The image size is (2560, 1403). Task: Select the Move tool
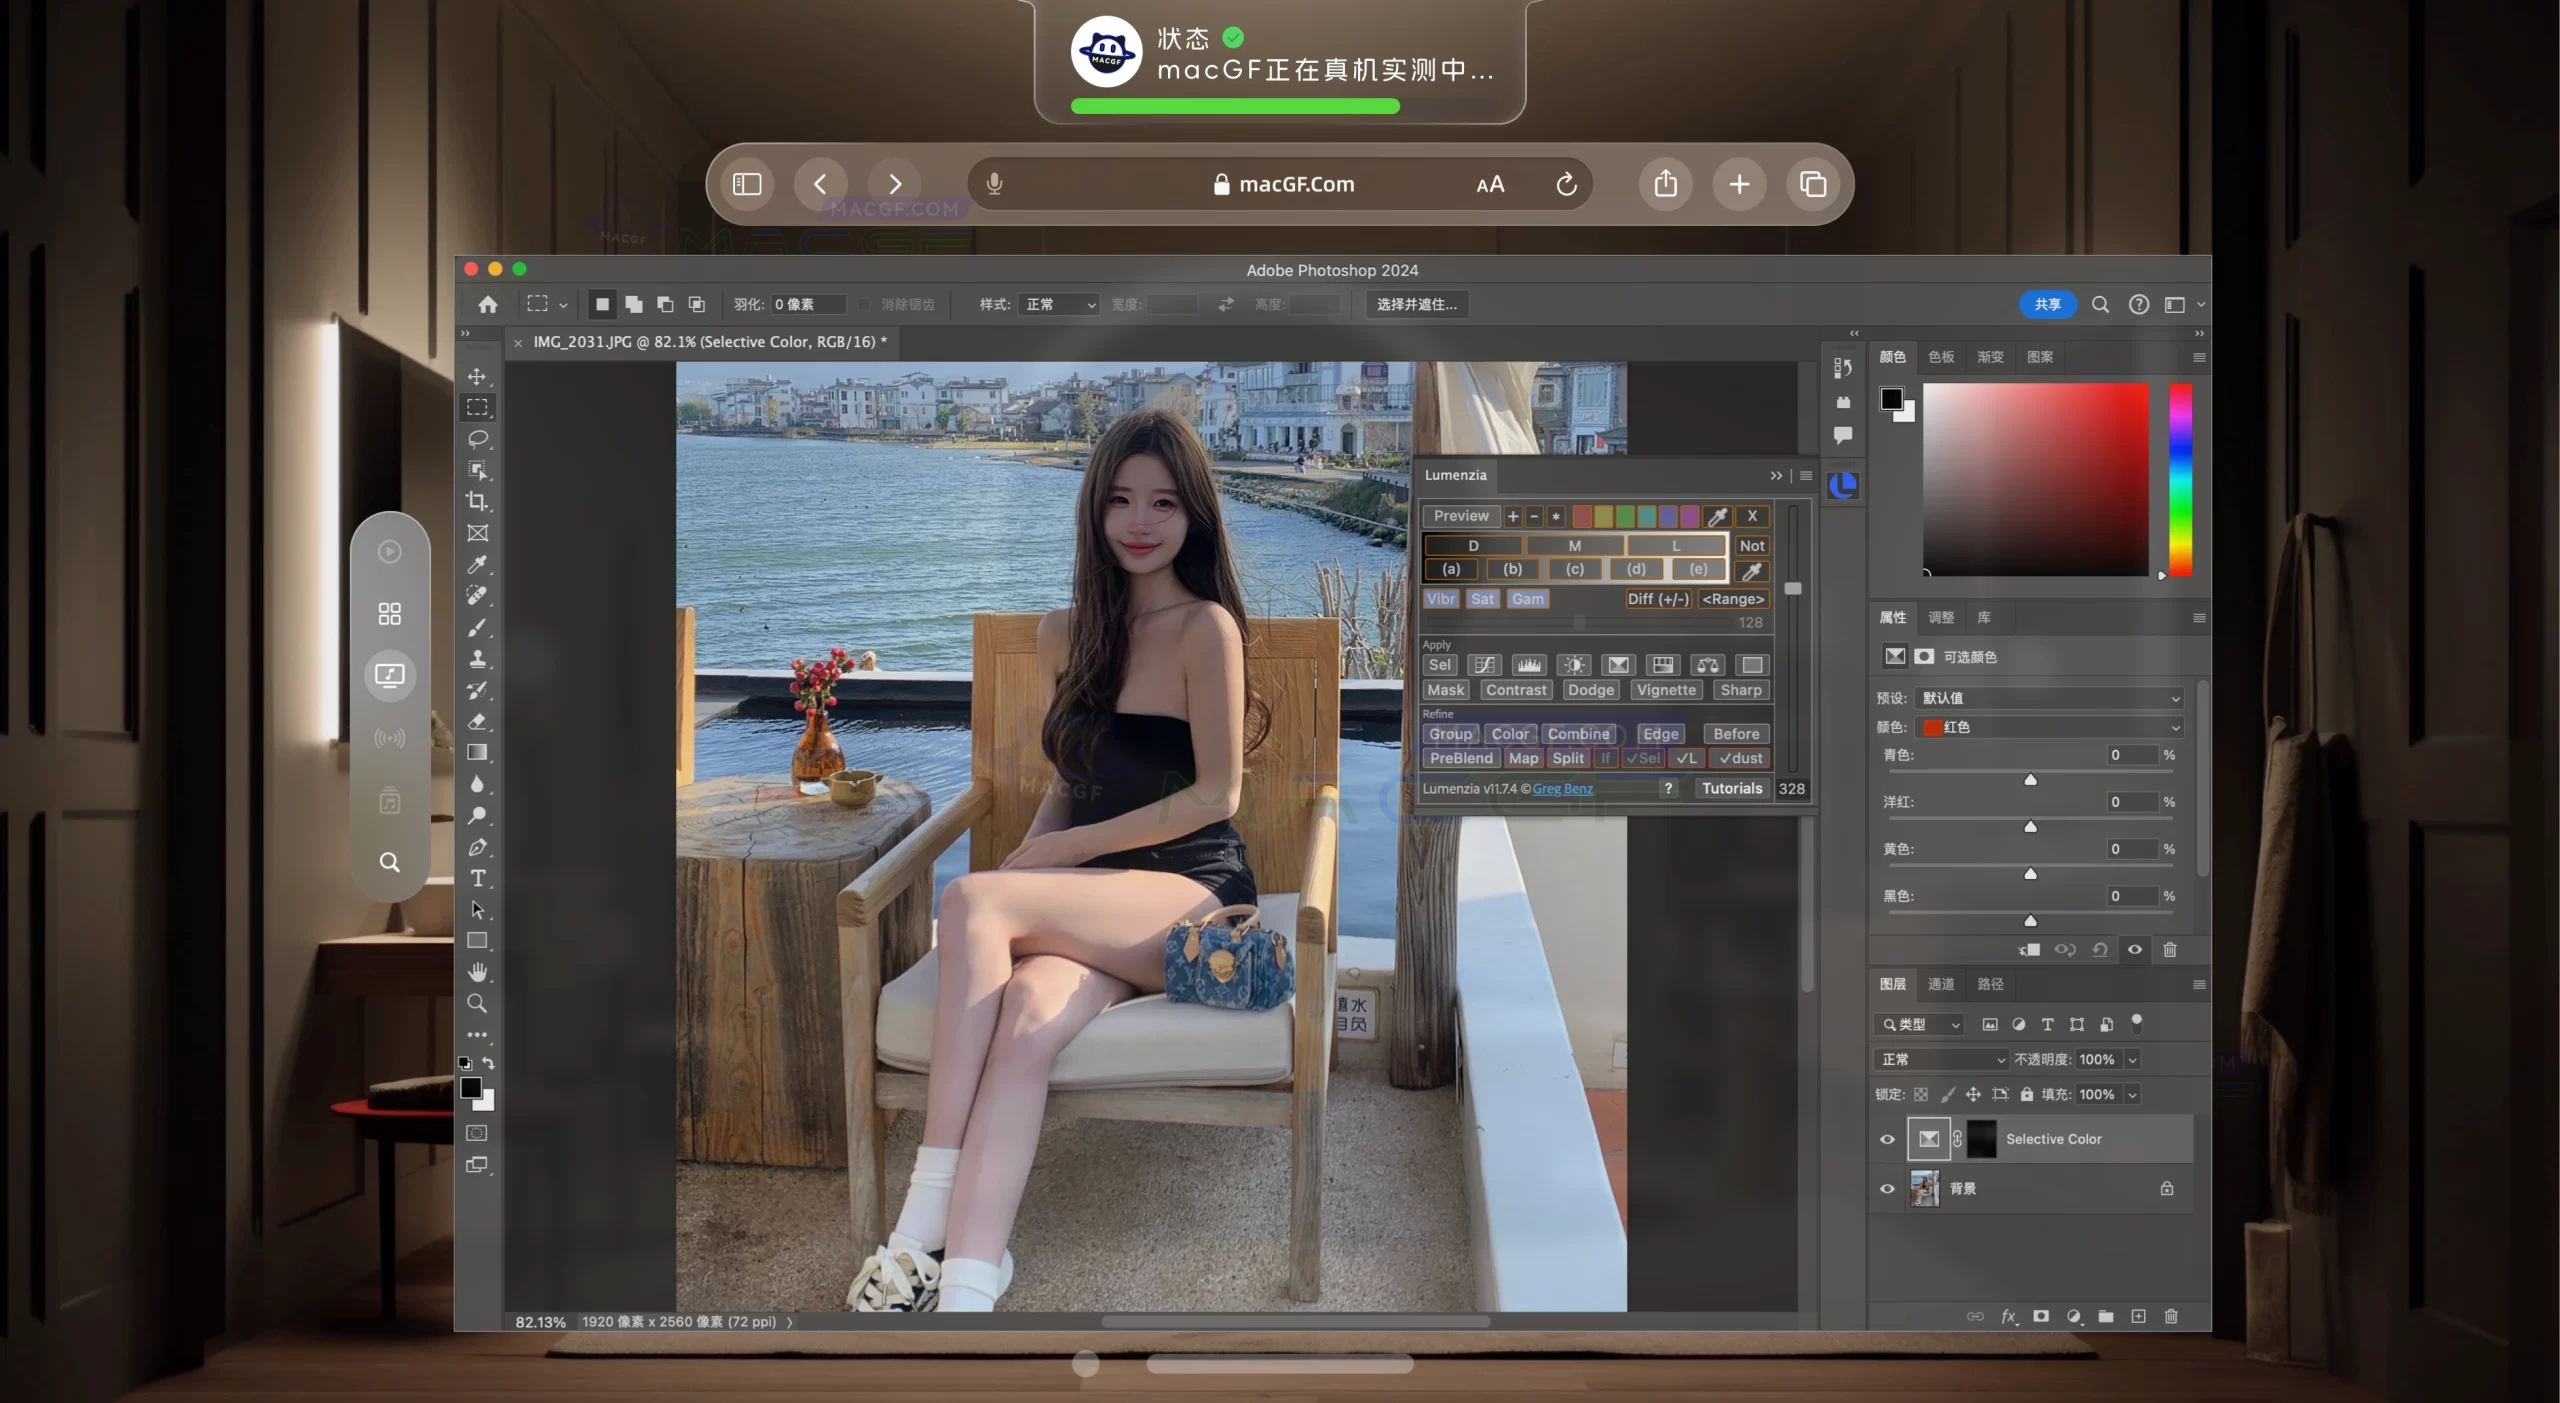click(x=478, y=377)
